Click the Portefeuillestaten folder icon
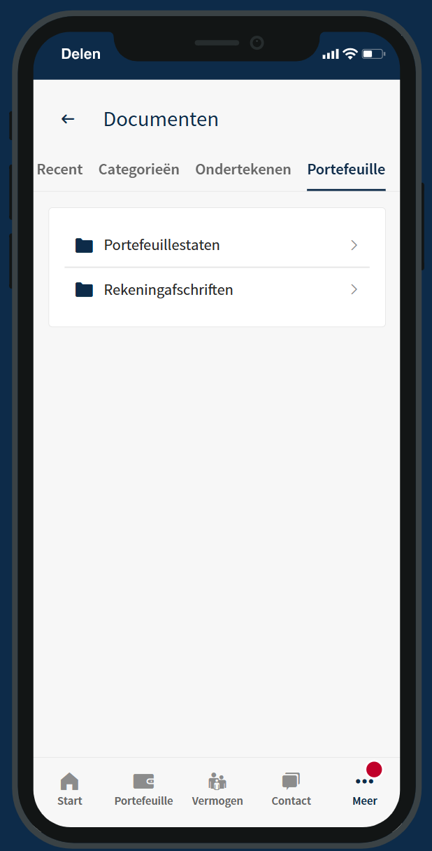Screen dimensions: 432x851 84,245
